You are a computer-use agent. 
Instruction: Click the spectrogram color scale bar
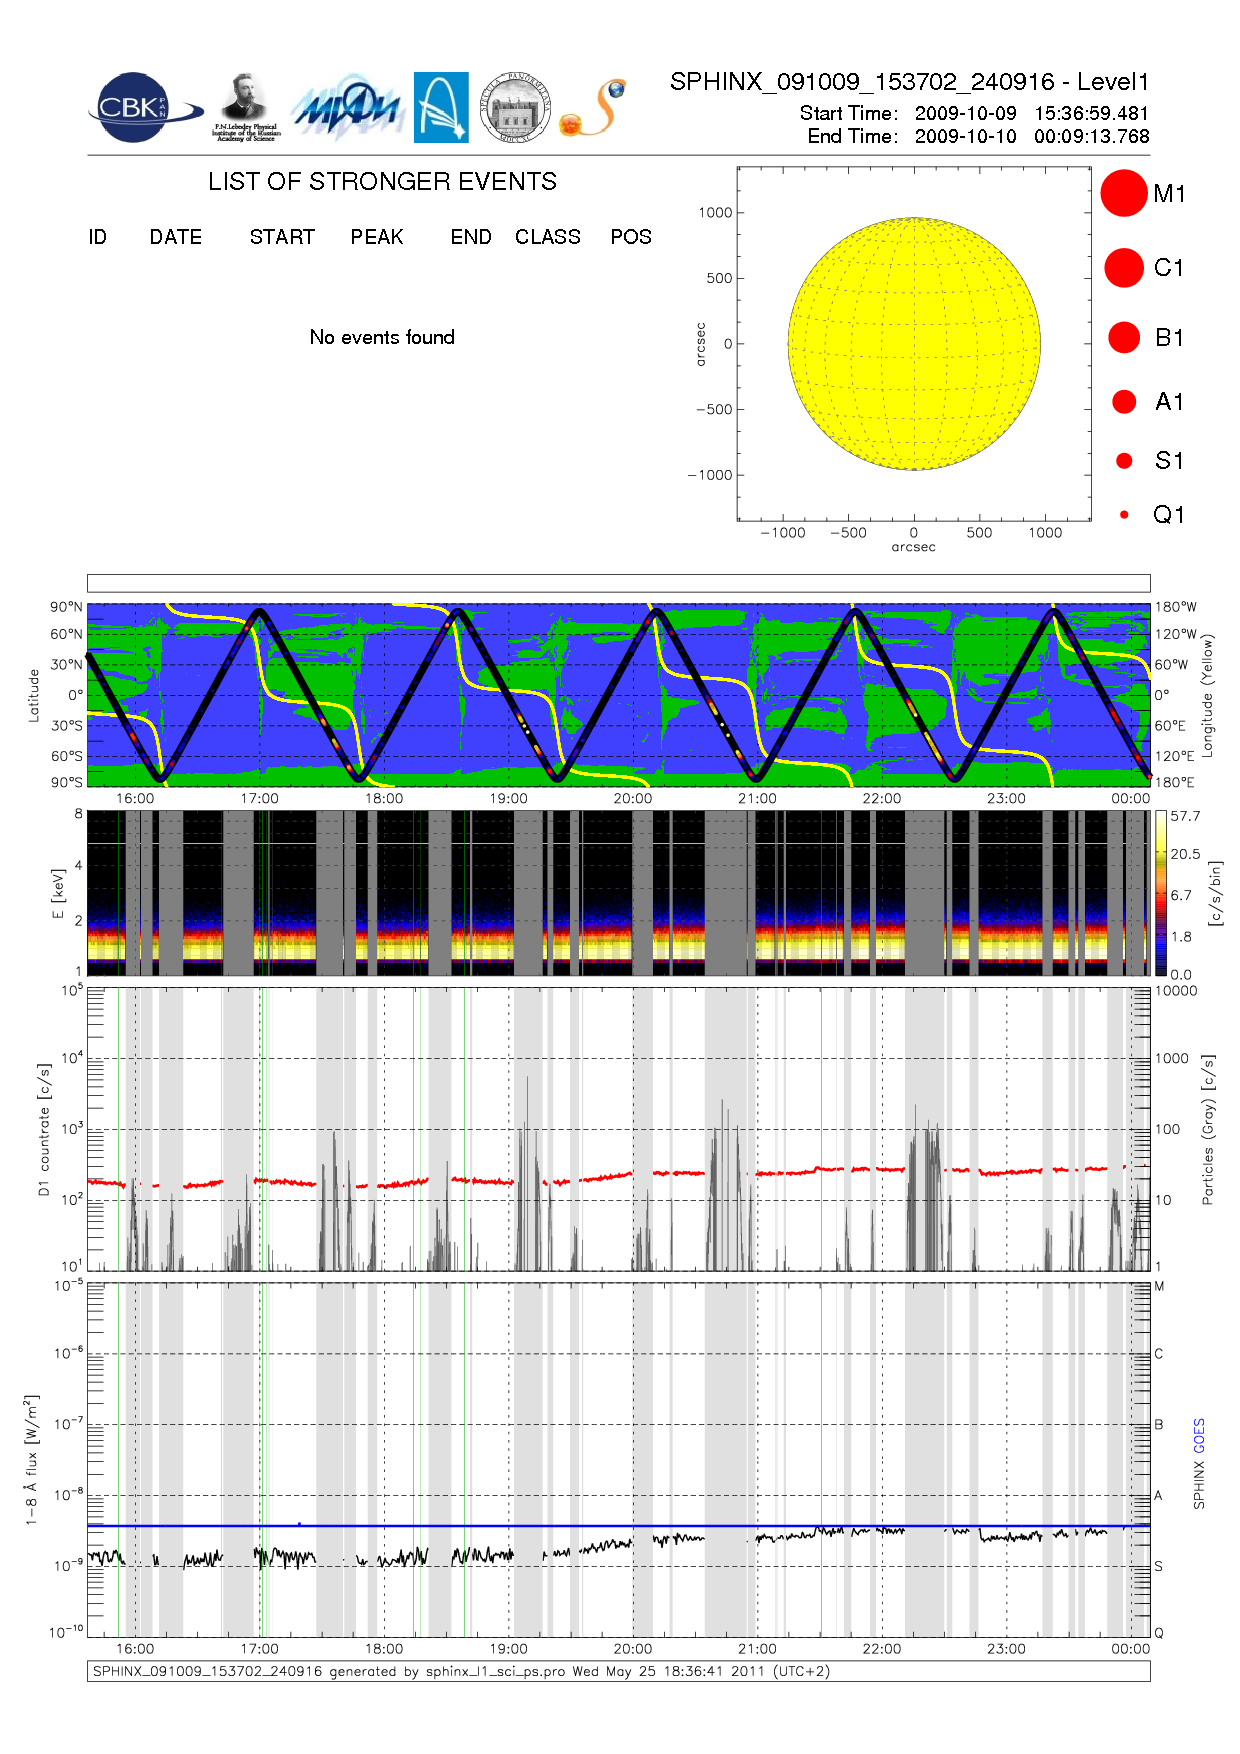tap(1160, 893)
